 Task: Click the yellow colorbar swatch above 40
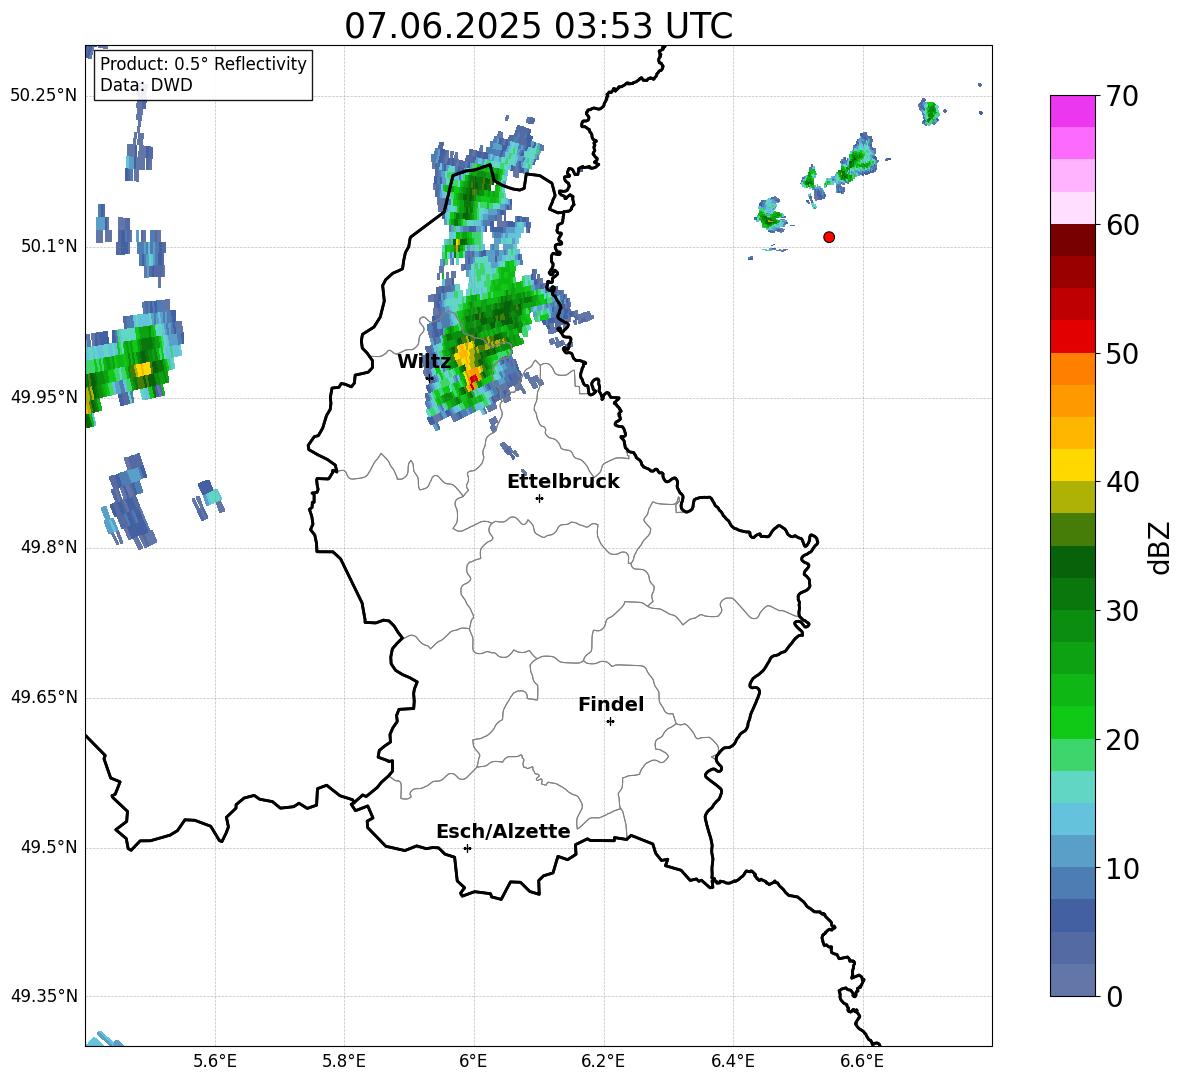[x=1073, y=465]
